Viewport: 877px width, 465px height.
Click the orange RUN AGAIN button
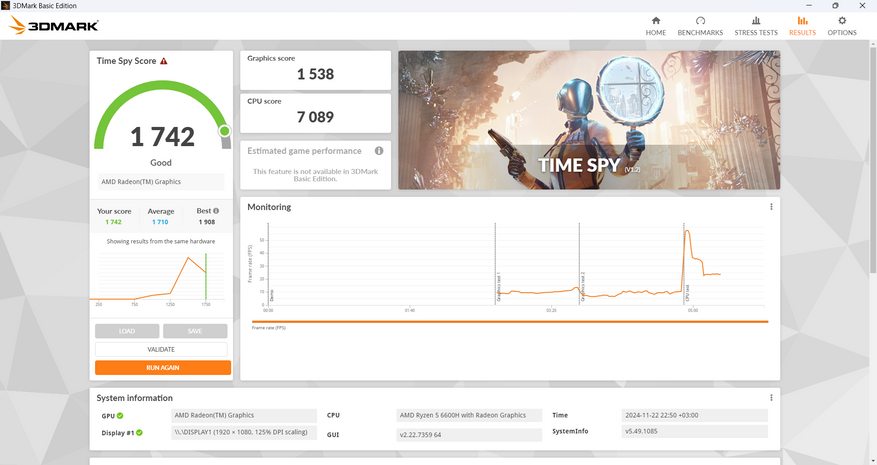click(163, 368)
